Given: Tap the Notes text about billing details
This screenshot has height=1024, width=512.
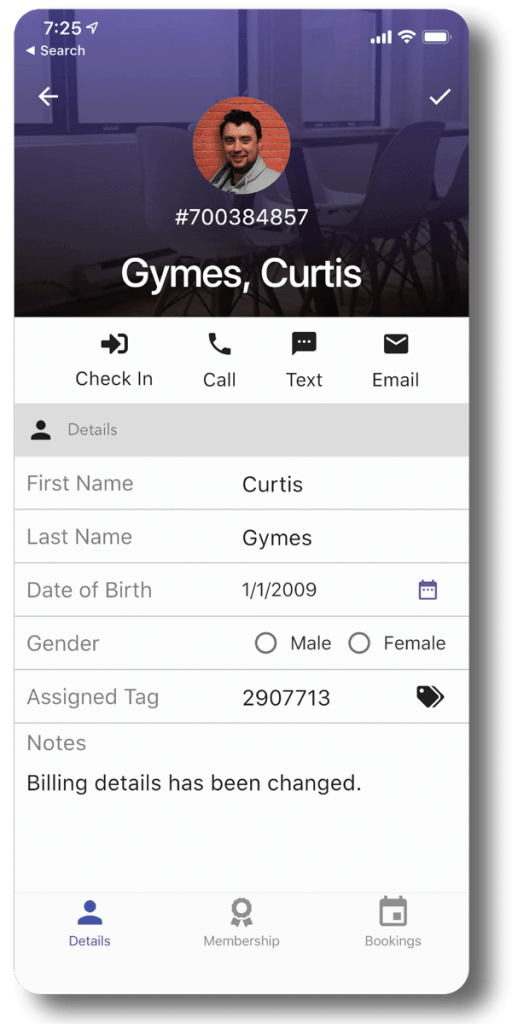Looking at the screenshot, I should pos(194,782).
